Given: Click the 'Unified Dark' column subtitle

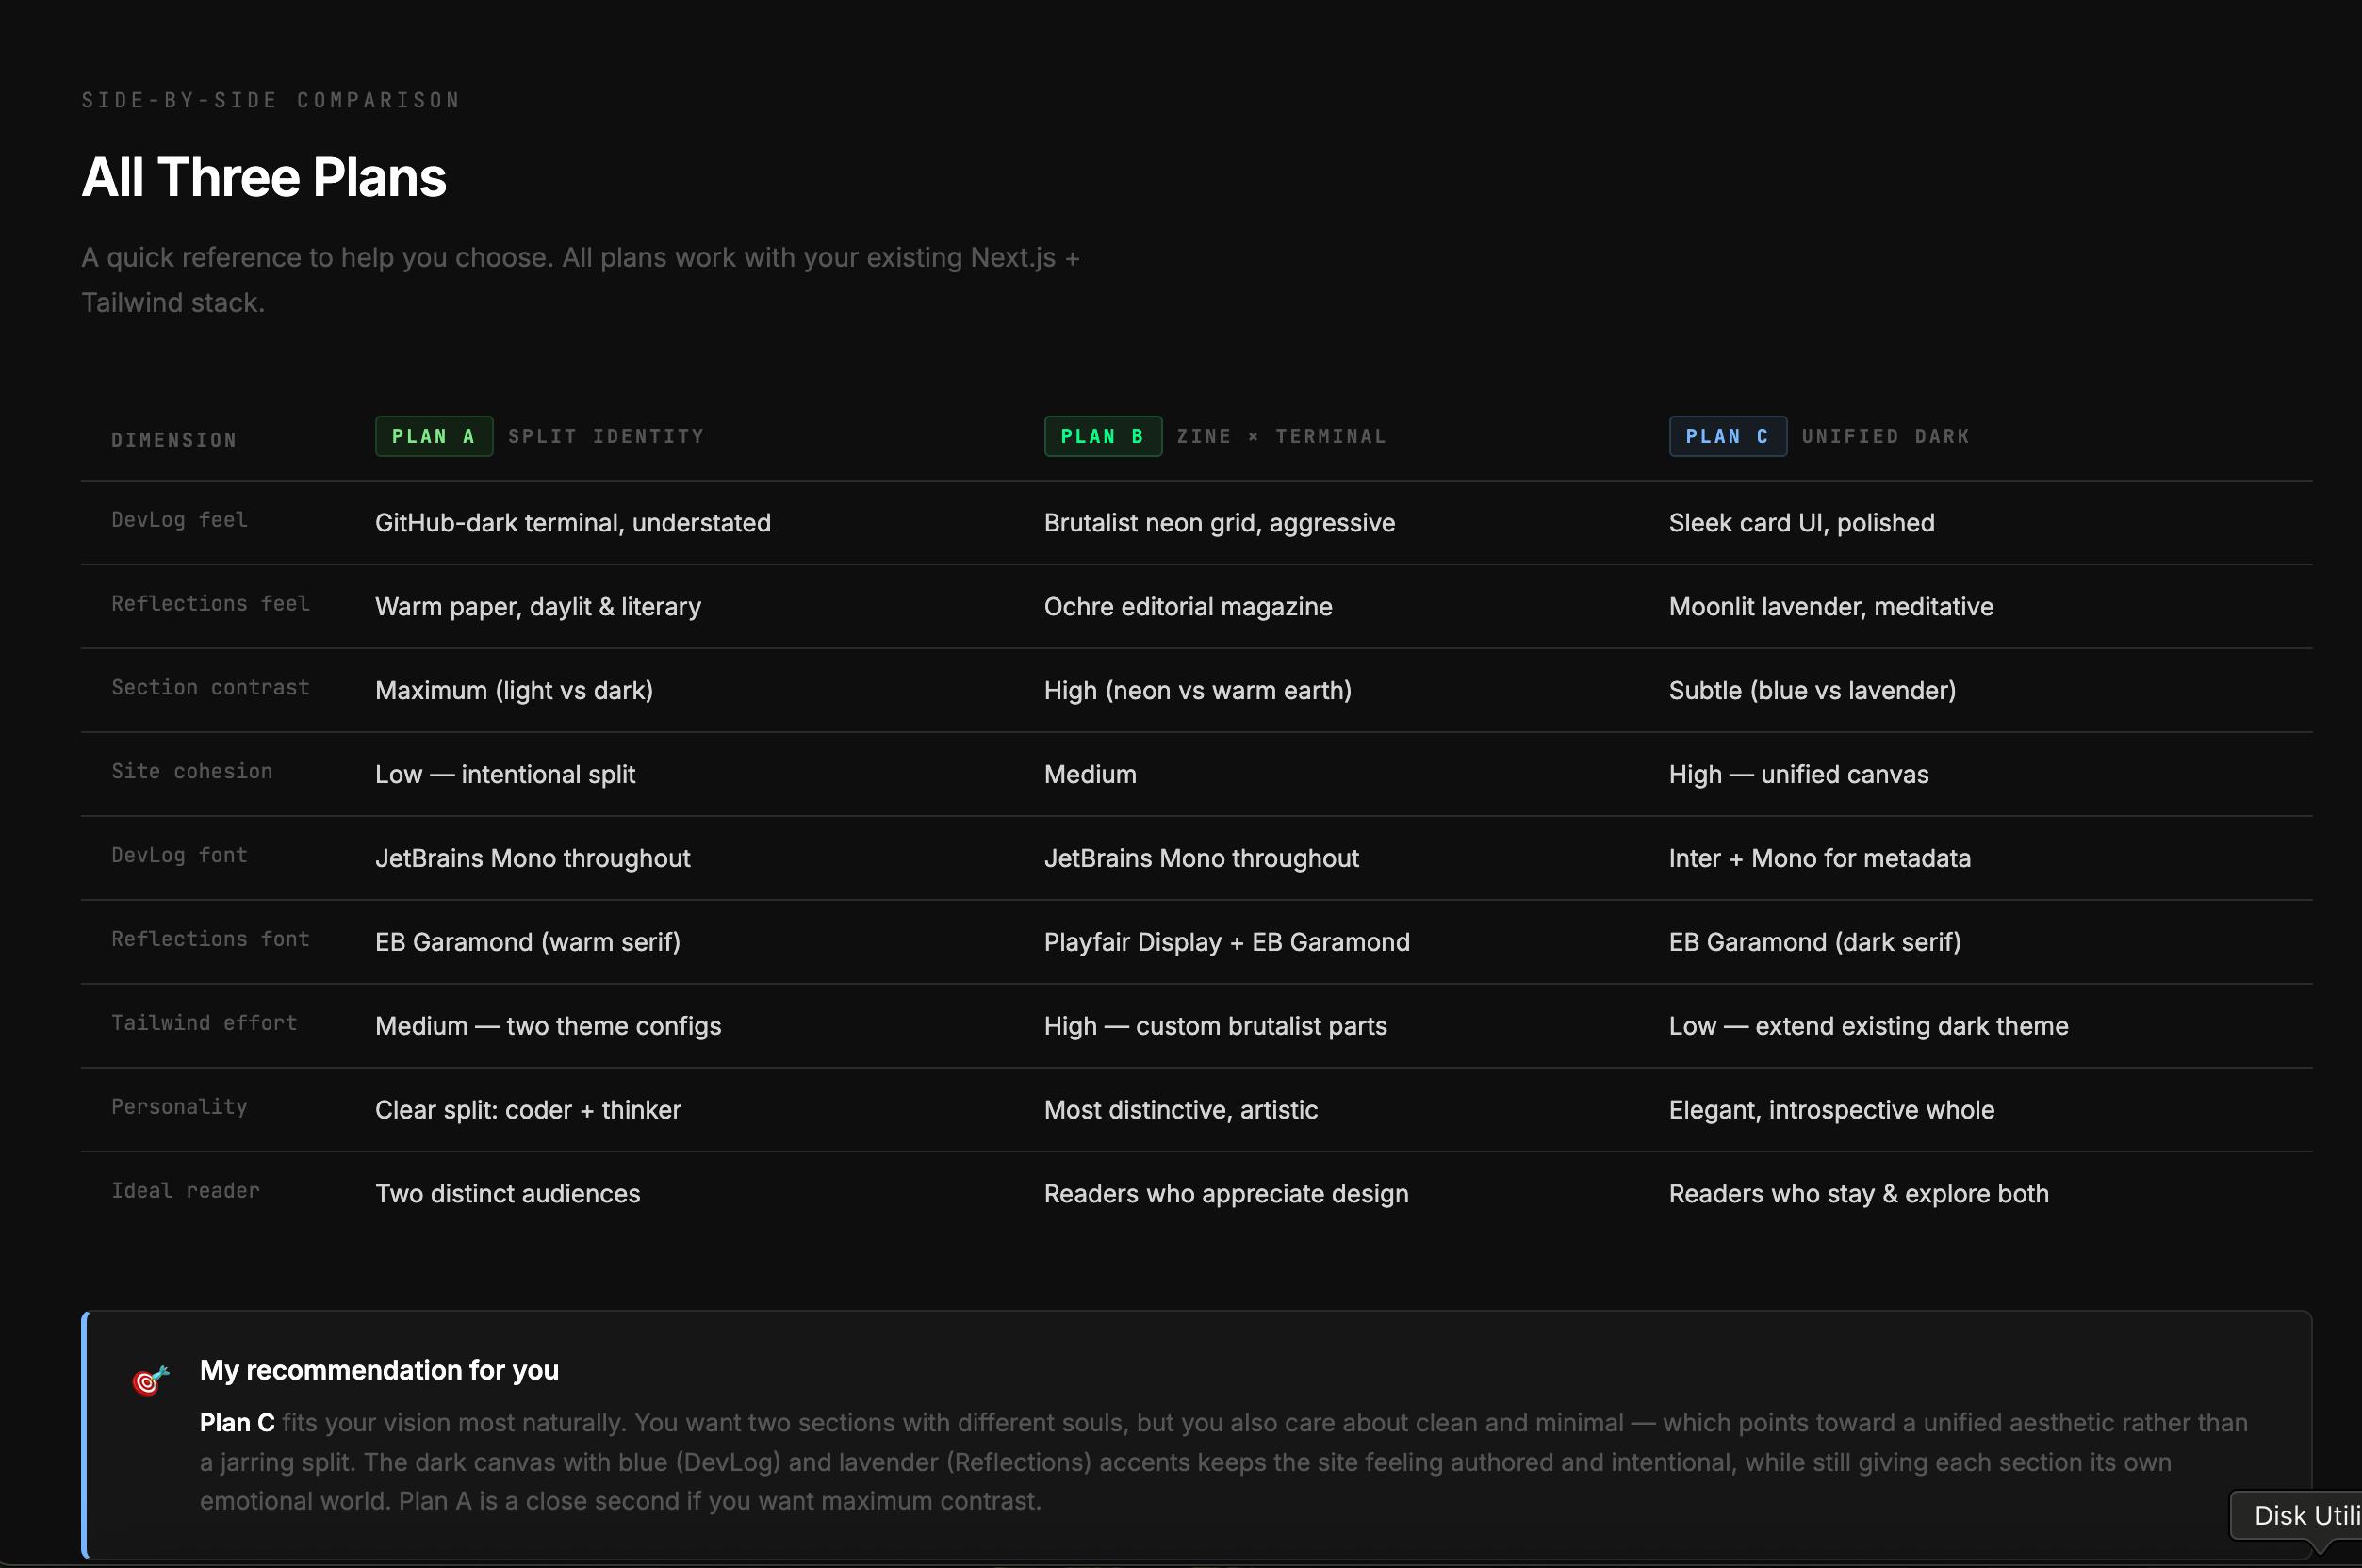Looking at the screenshot, I should click(1885, 437).
